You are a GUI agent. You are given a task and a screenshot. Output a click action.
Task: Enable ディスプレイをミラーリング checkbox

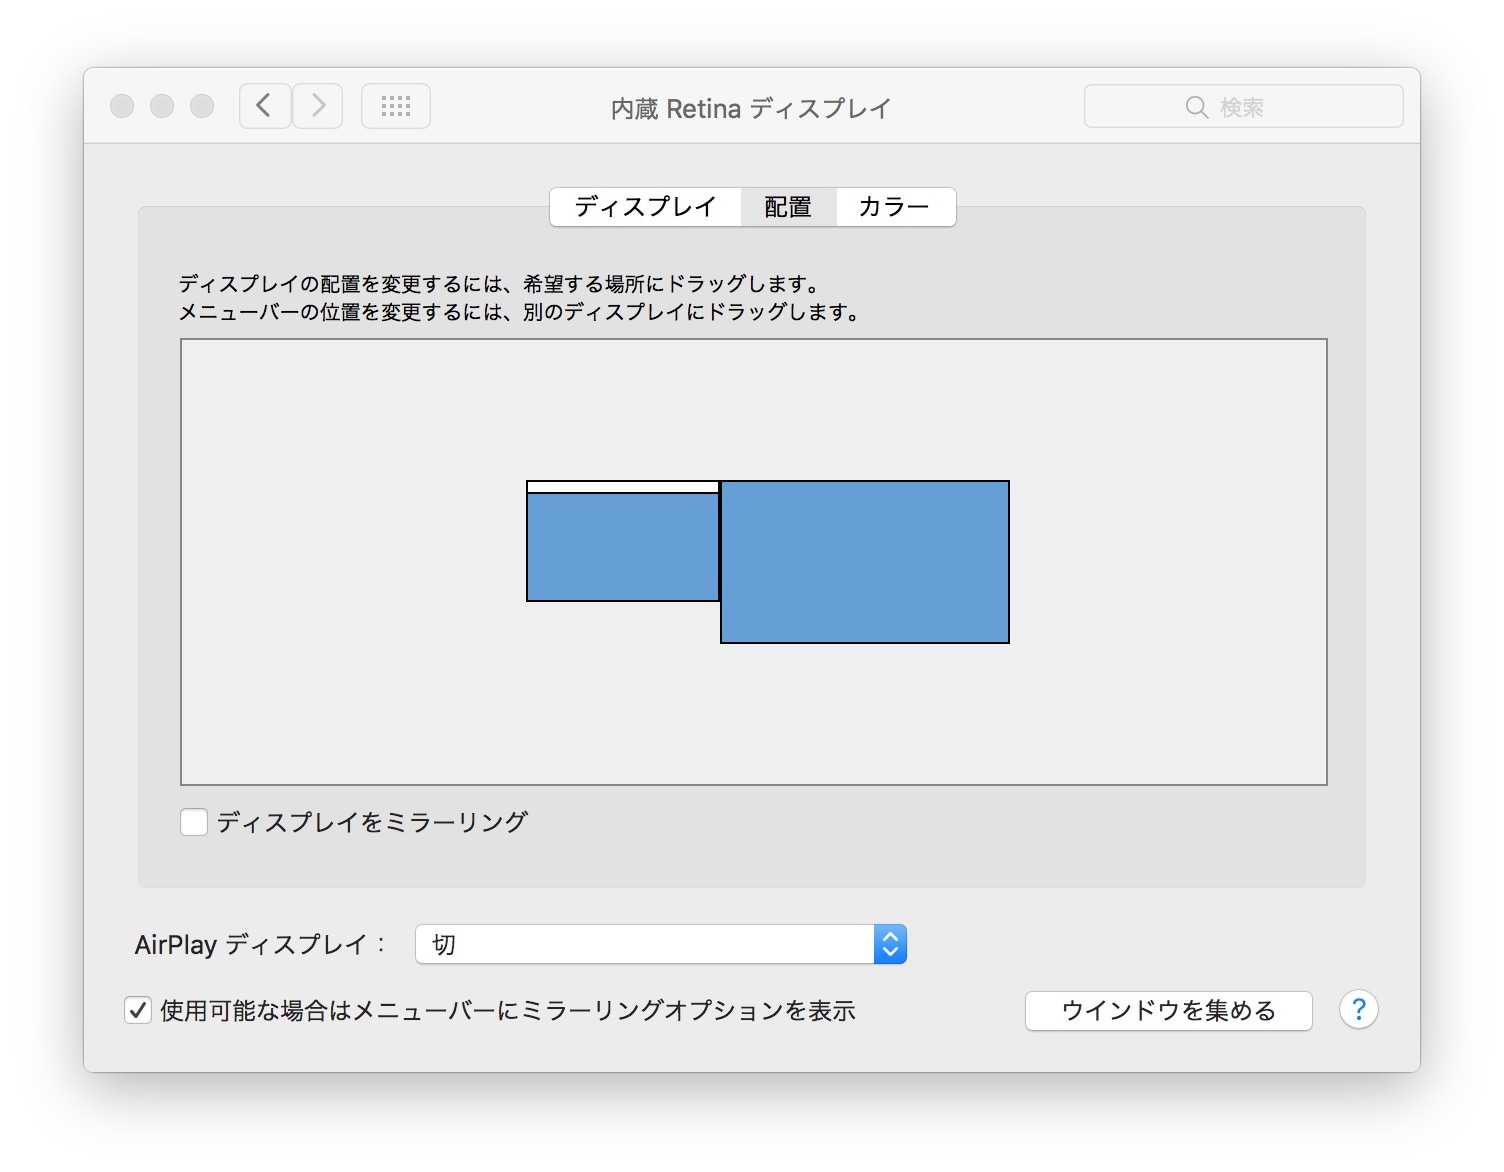(194, 822)
